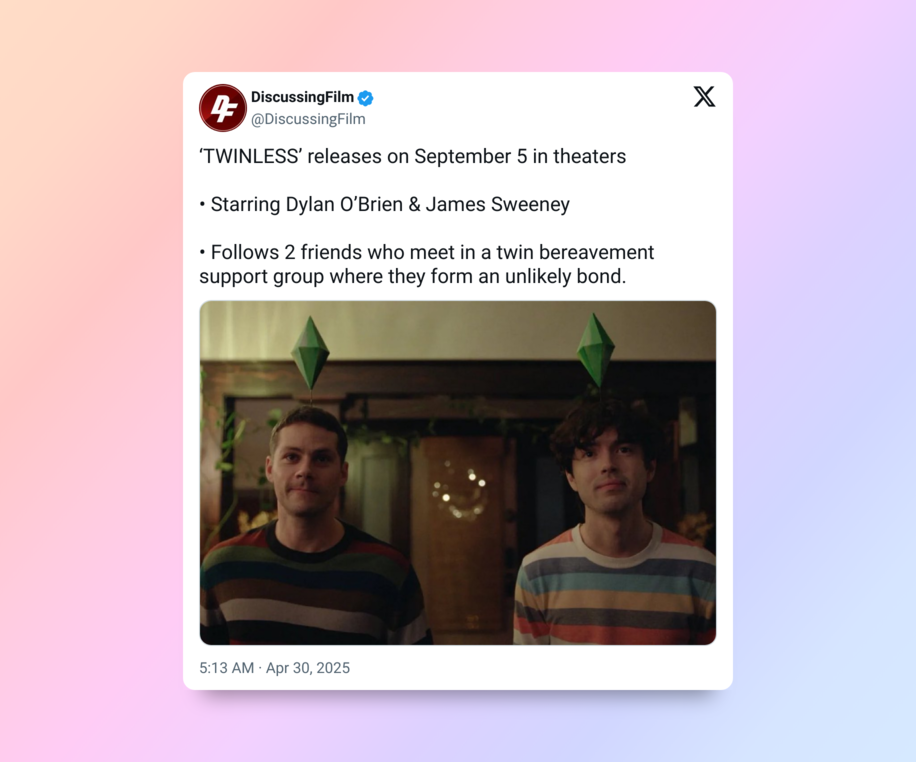Image resolution: width=916 pixels, height=762 pixels.
Task: Click the right green plumbob diamond
Action: click(595, 350)
